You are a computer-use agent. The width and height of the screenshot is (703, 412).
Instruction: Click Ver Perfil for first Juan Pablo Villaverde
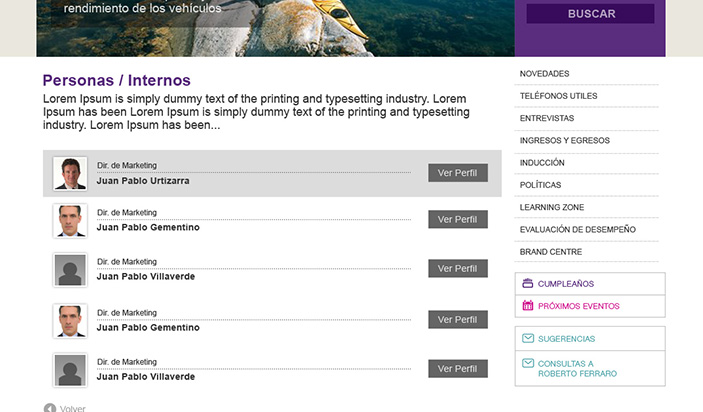click(x=457, y=268)
